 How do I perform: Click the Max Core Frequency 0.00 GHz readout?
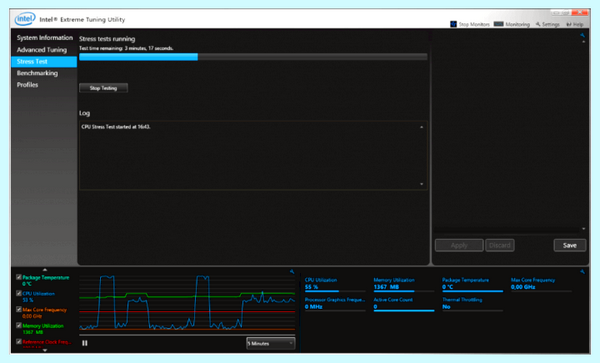(541, 284)
